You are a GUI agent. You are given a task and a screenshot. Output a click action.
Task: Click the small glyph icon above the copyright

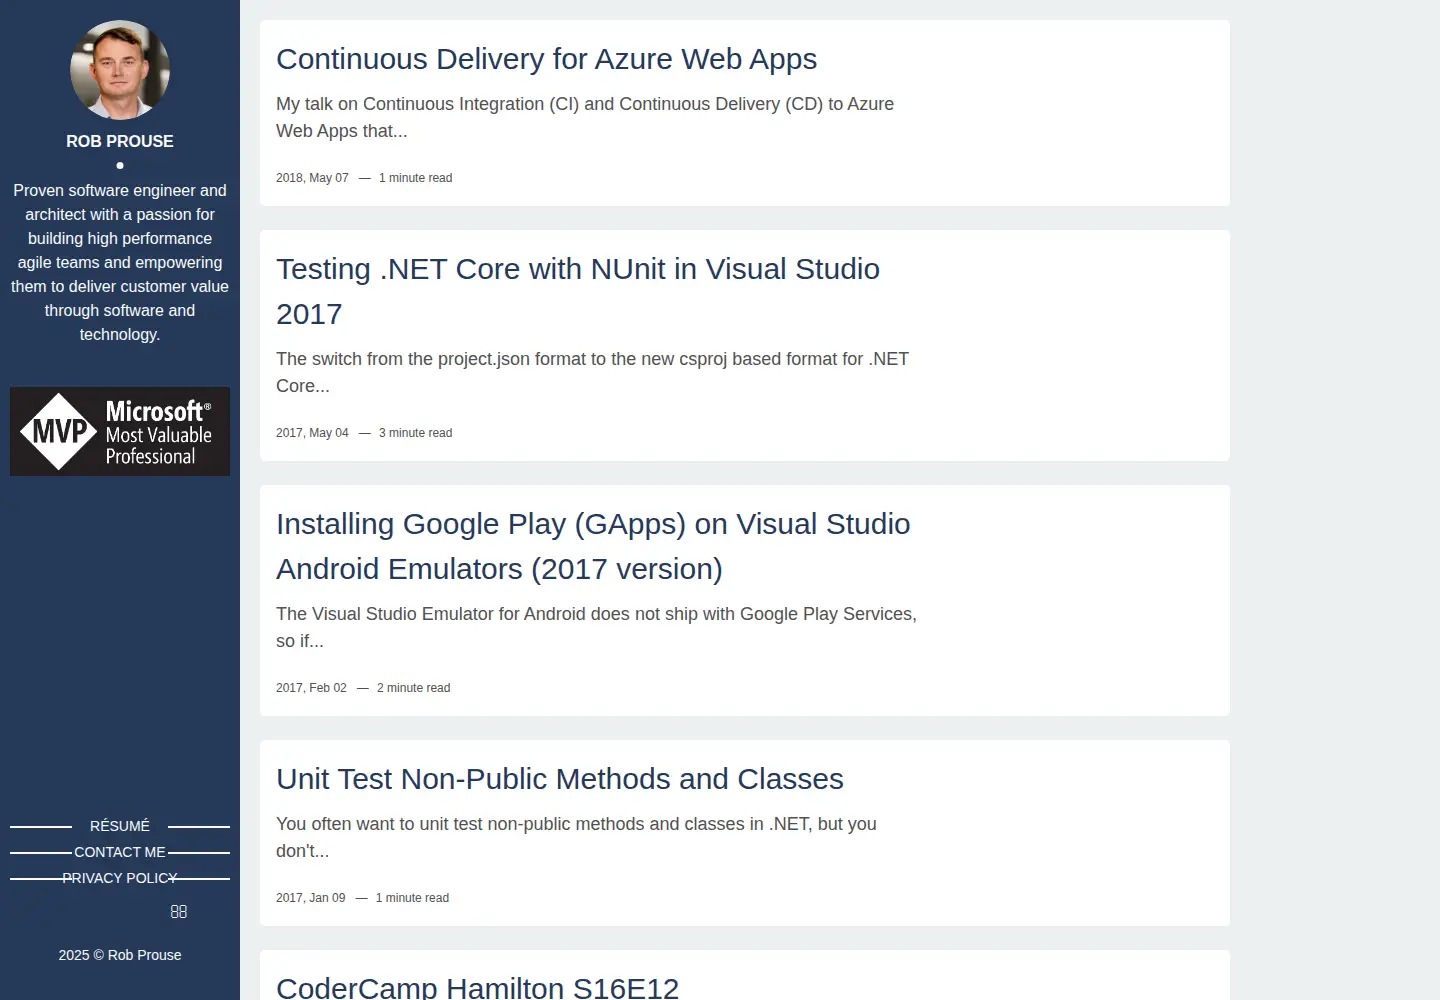point(179,912)
